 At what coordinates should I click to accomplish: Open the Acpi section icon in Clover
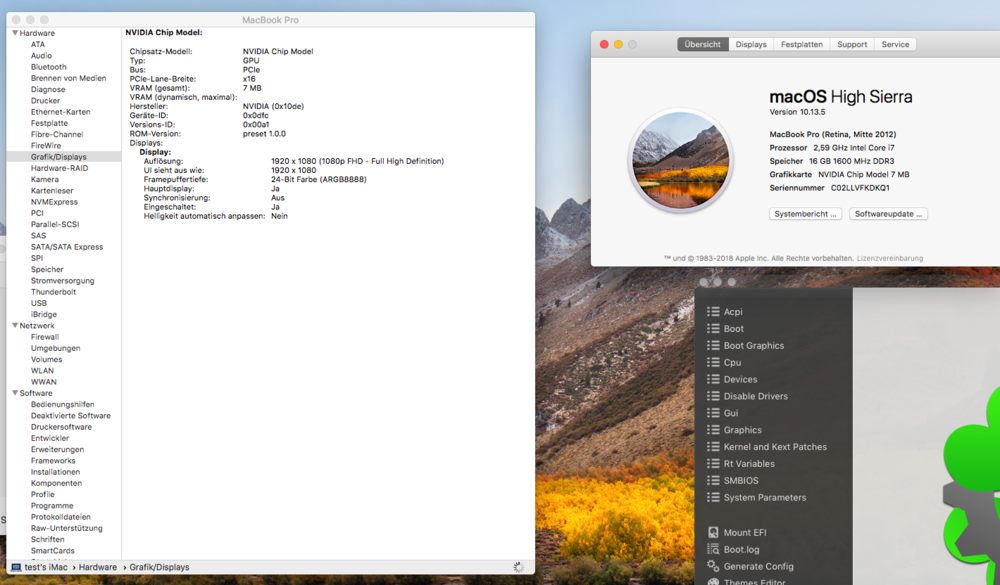tap(713, 312)
